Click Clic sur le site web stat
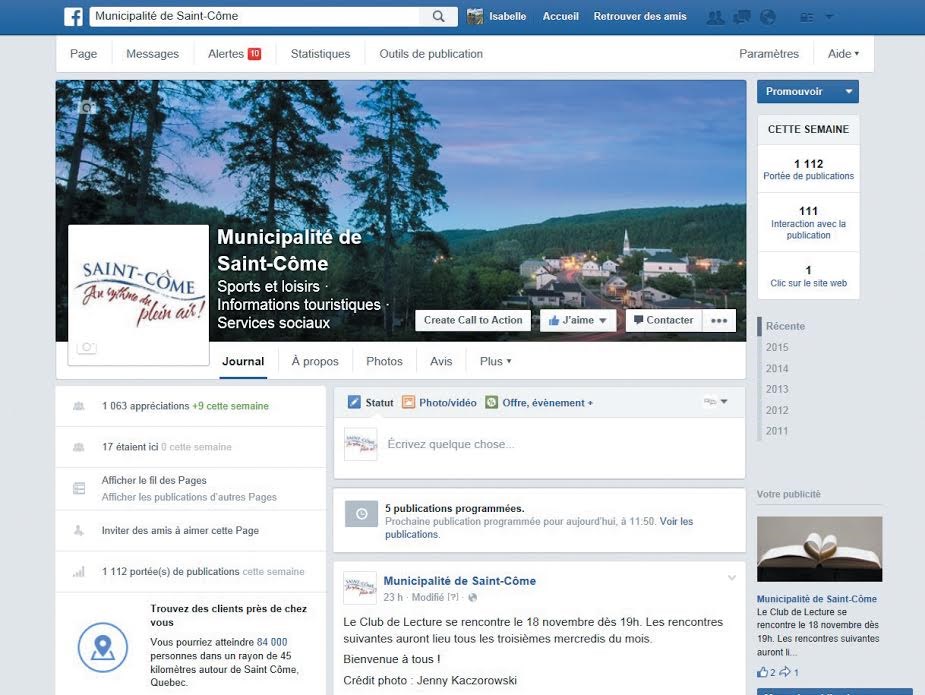 point(808,276)
